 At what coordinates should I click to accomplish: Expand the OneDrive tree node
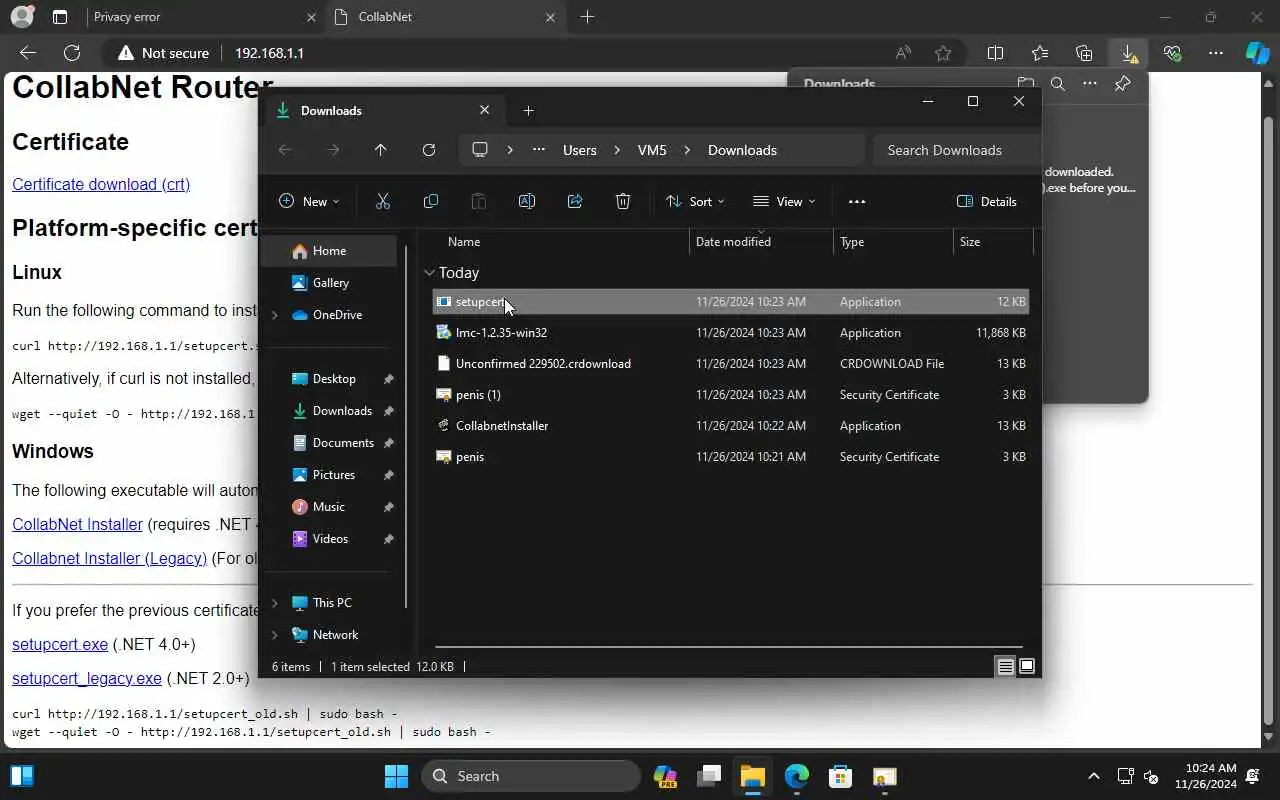pyautogui.click(x=275, y=315)
